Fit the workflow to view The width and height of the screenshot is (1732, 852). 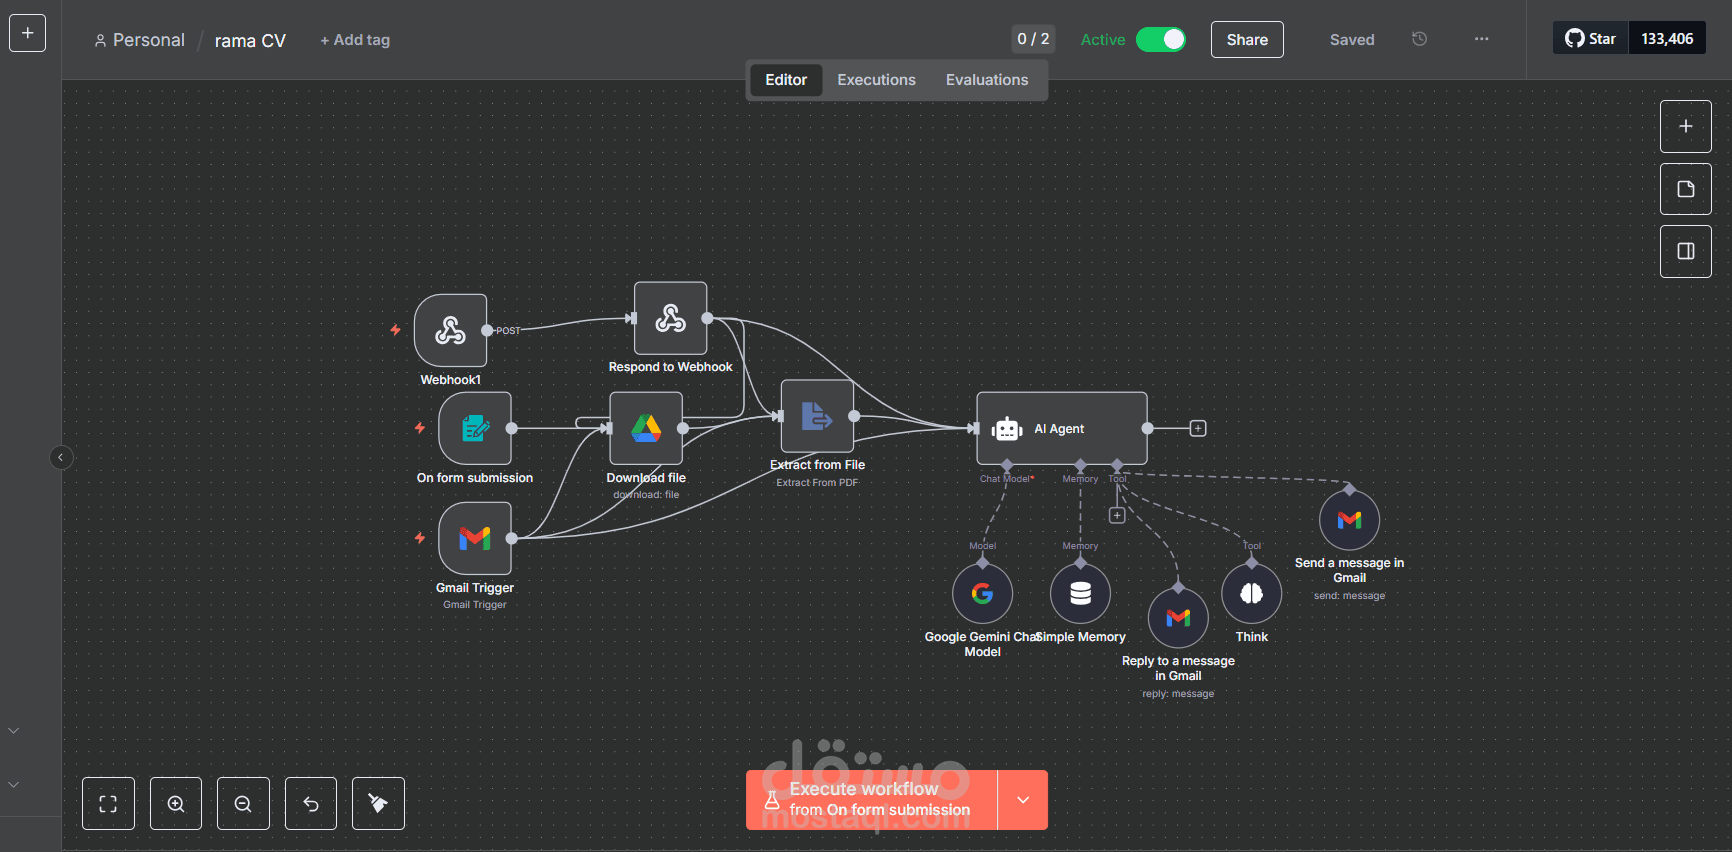[108, 803]
